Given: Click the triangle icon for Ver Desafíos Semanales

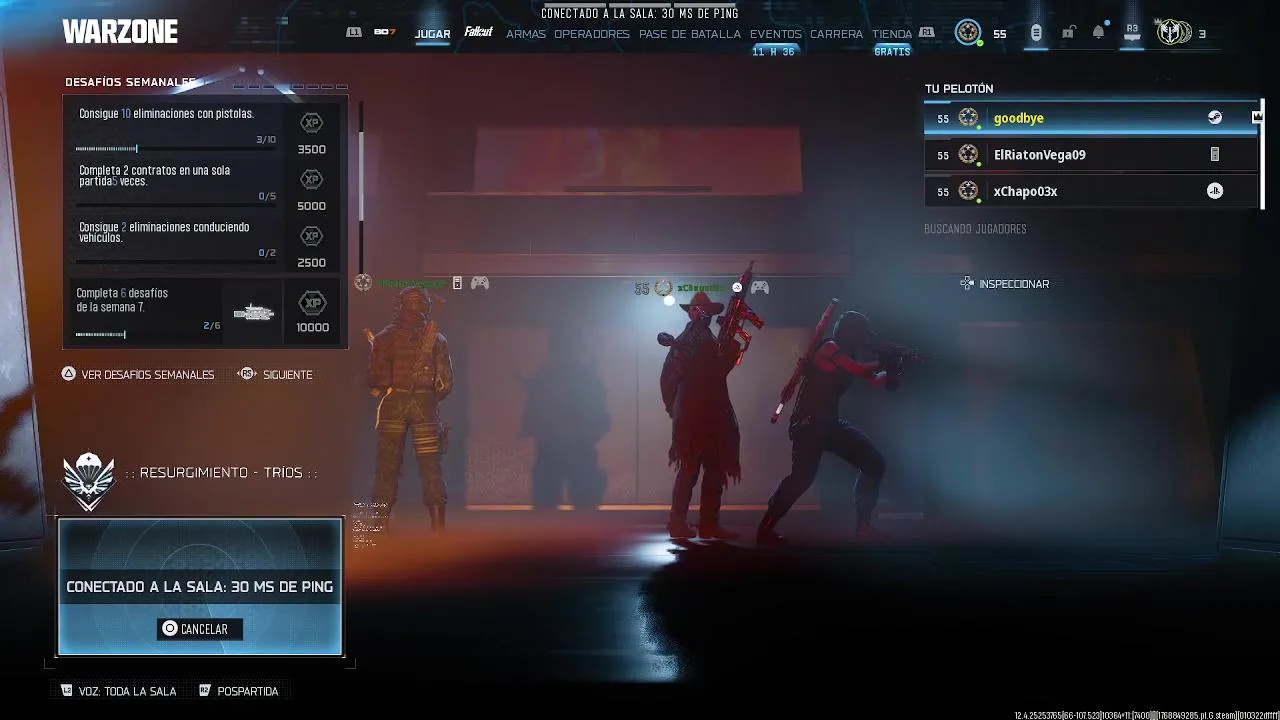Looking at the screenshot, I should click(x=69, y=374).
